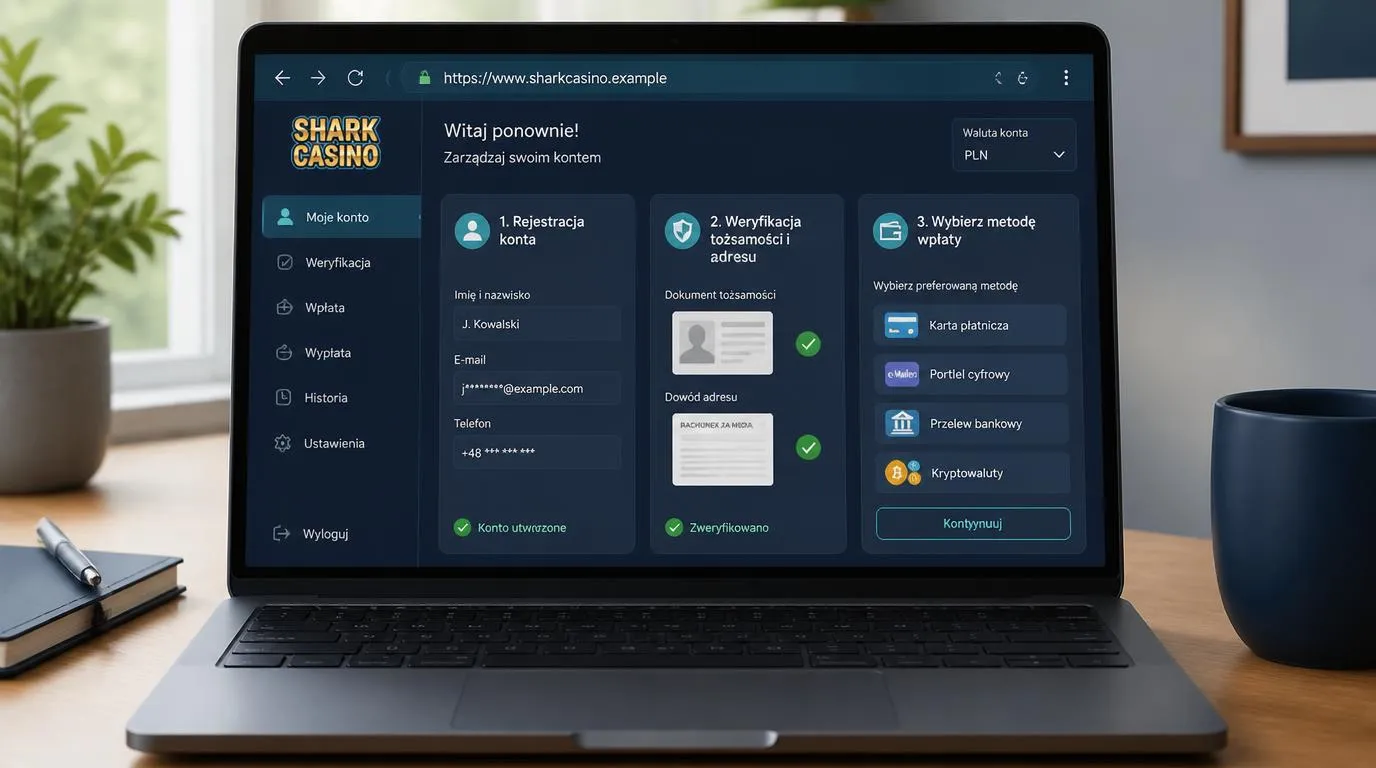Screen dimensions: 1376x768
Task: Open Weryfikacja in the sidebar
Action: [340, 262]
